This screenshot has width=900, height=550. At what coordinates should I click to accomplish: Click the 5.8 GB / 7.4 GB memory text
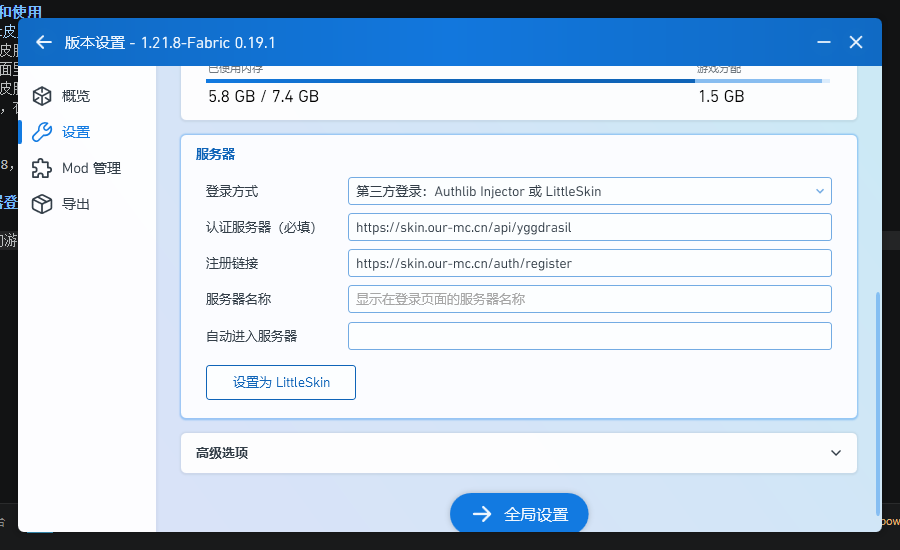(263, 96)
